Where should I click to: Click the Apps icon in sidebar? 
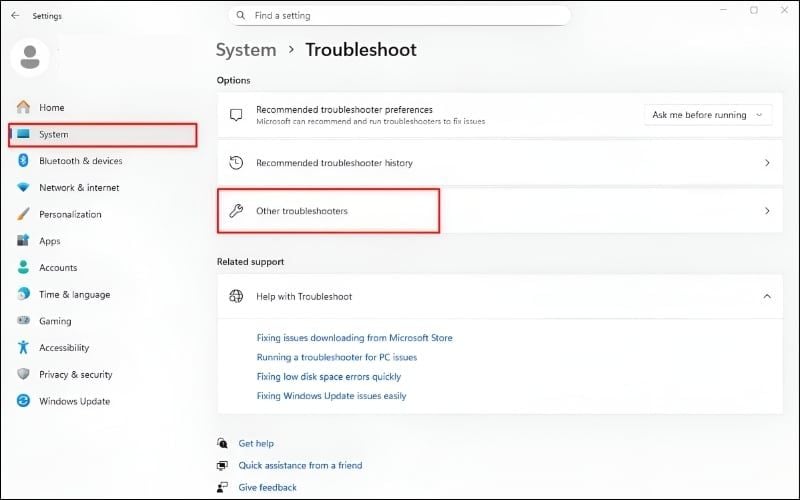pos(23,241)
